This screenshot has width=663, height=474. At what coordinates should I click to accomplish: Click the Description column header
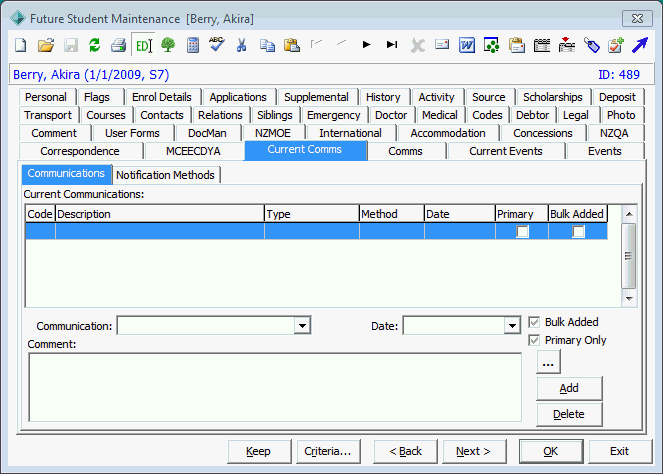[x=159, y=214]
